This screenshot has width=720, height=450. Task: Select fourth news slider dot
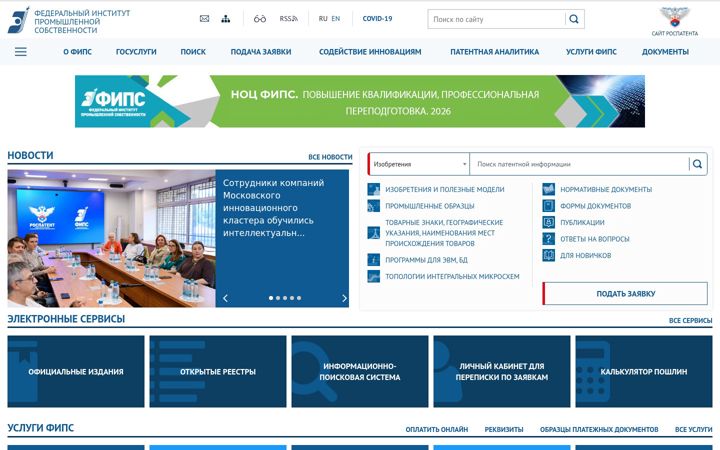point(292,298)
